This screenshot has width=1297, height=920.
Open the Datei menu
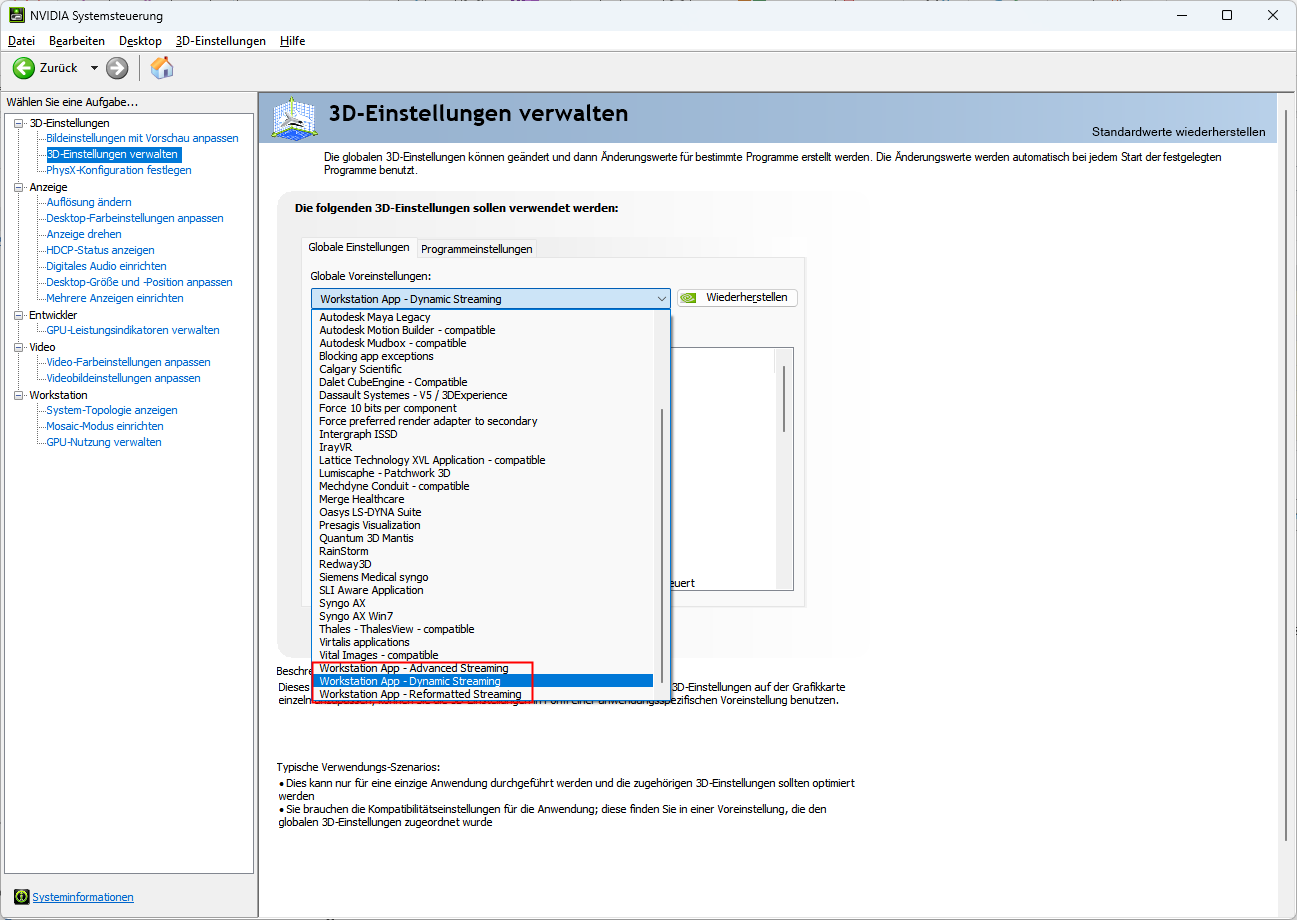coord(21,41)
